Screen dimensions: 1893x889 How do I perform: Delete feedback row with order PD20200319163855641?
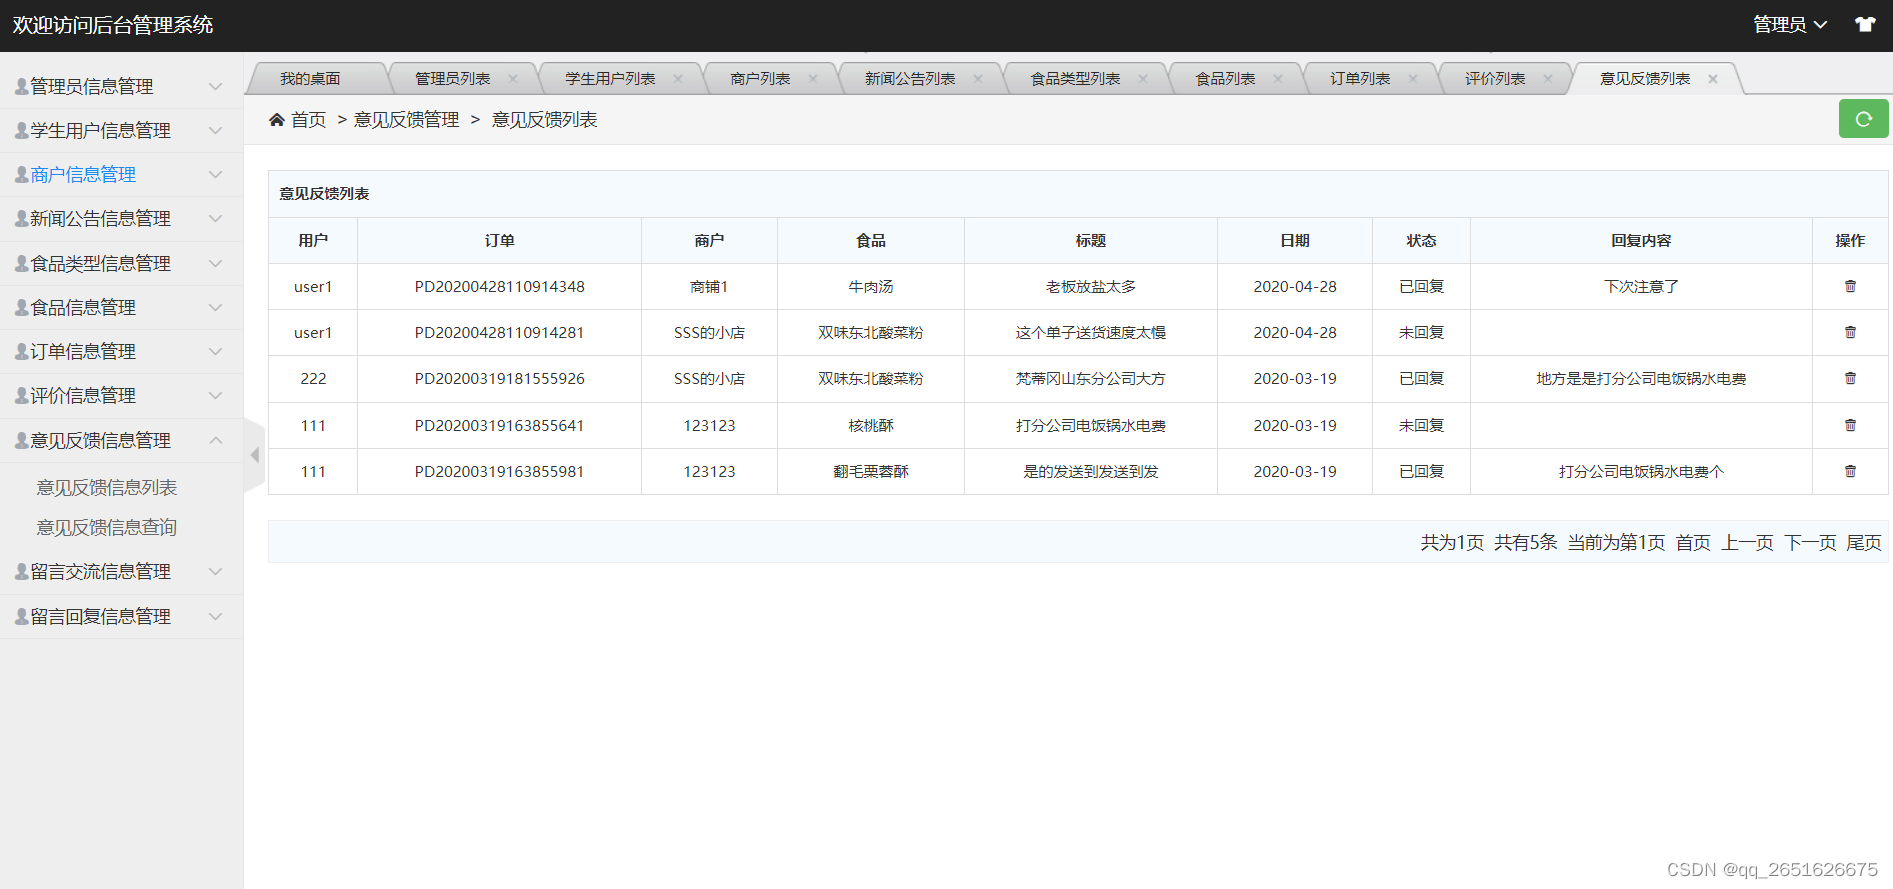(x=1850, y=425)
